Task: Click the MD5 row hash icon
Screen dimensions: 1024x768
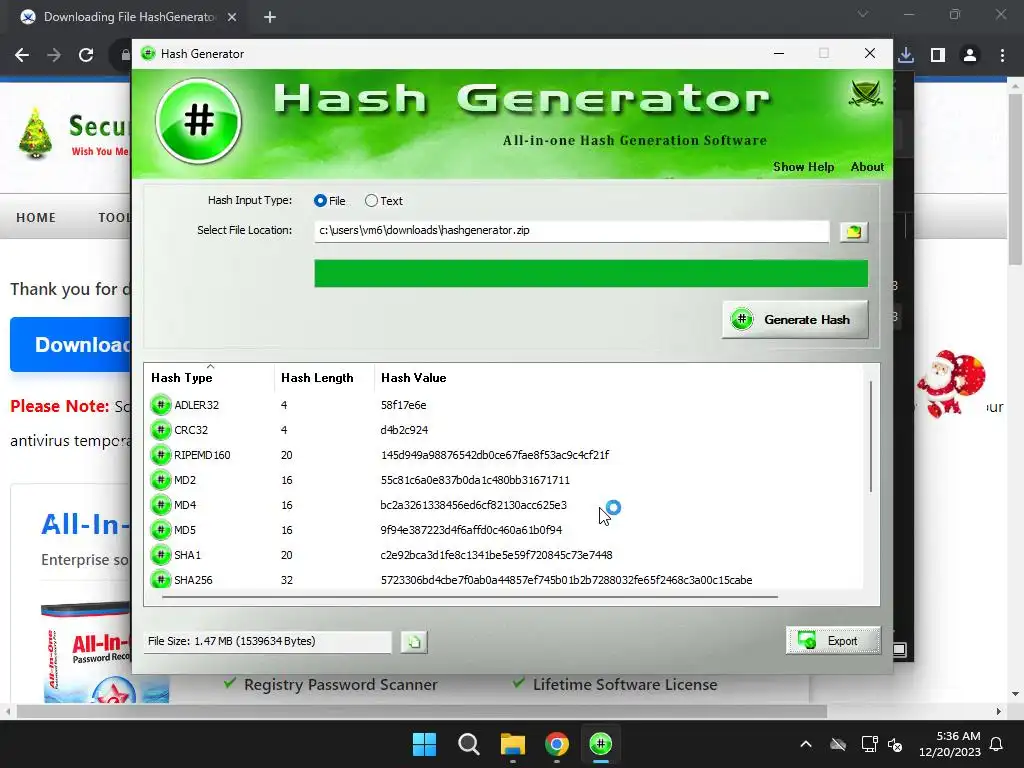Action: click(x=160, y=530)
